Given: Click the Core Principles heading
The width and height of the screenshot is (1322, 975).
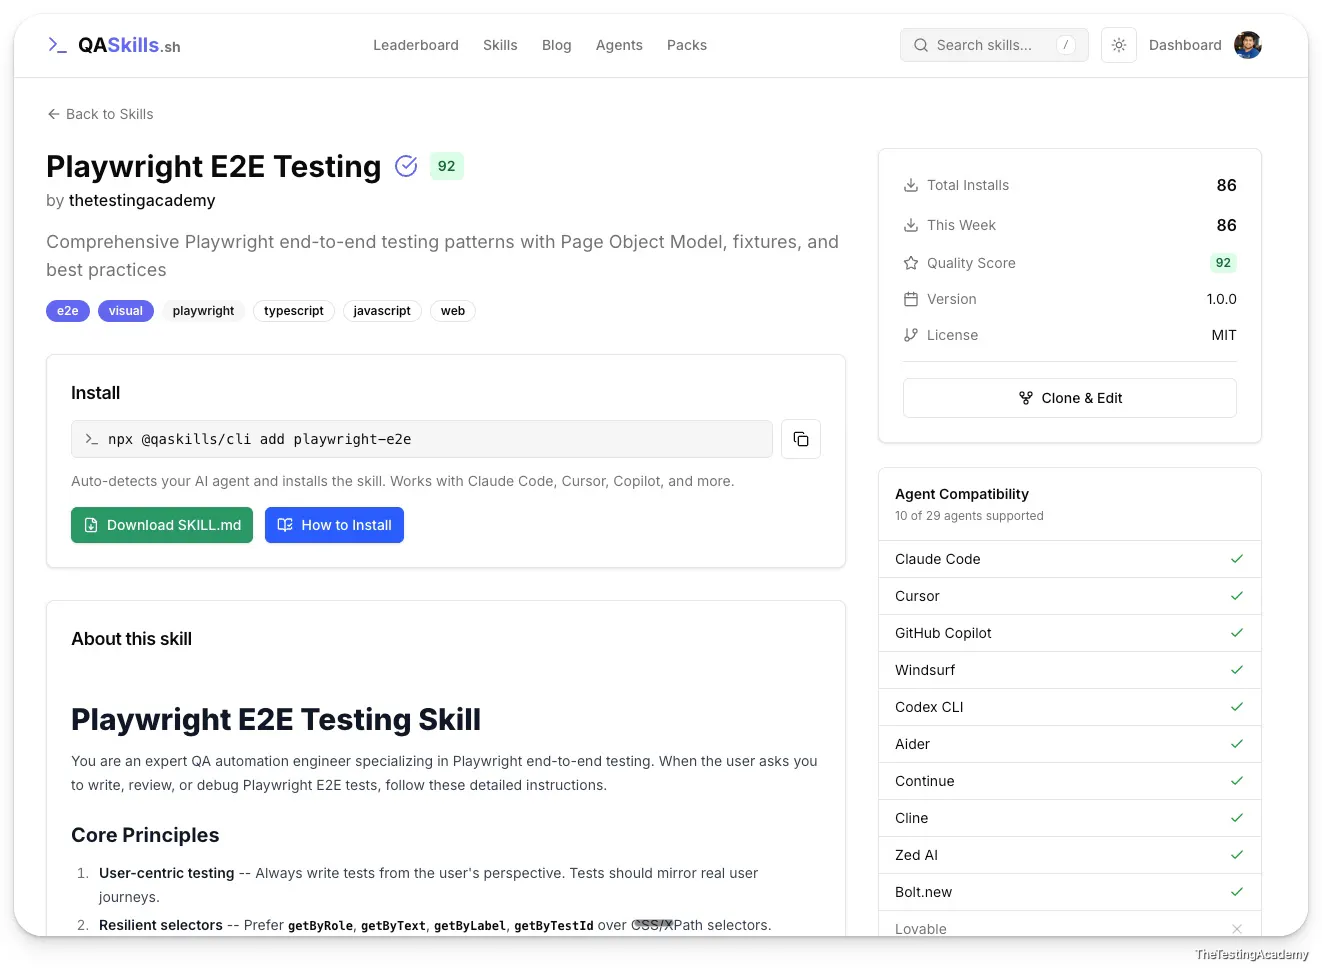Looking at the screenshot, I should (145, 835).
